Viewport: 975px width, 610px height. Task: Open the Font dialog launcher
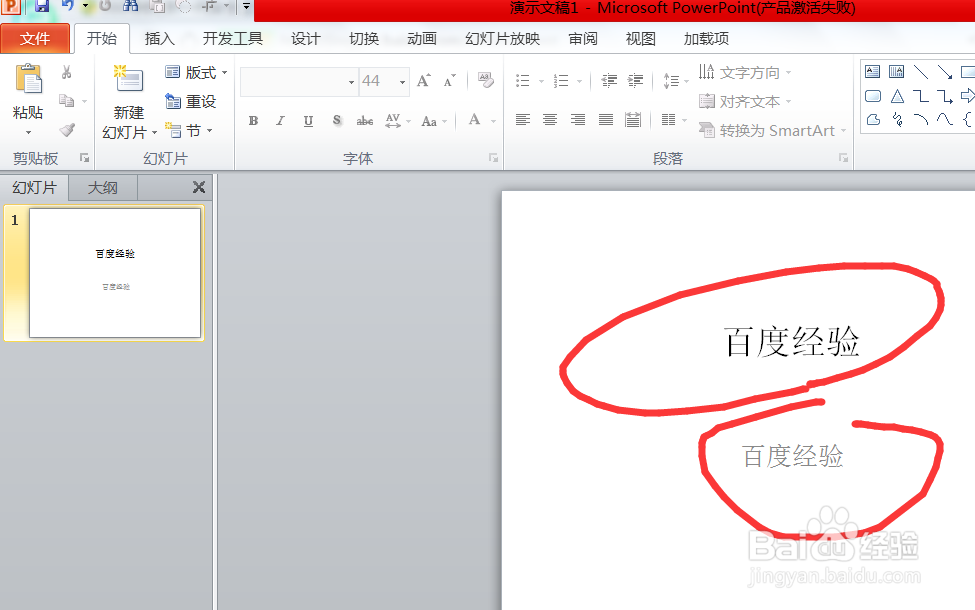(493, 158)
